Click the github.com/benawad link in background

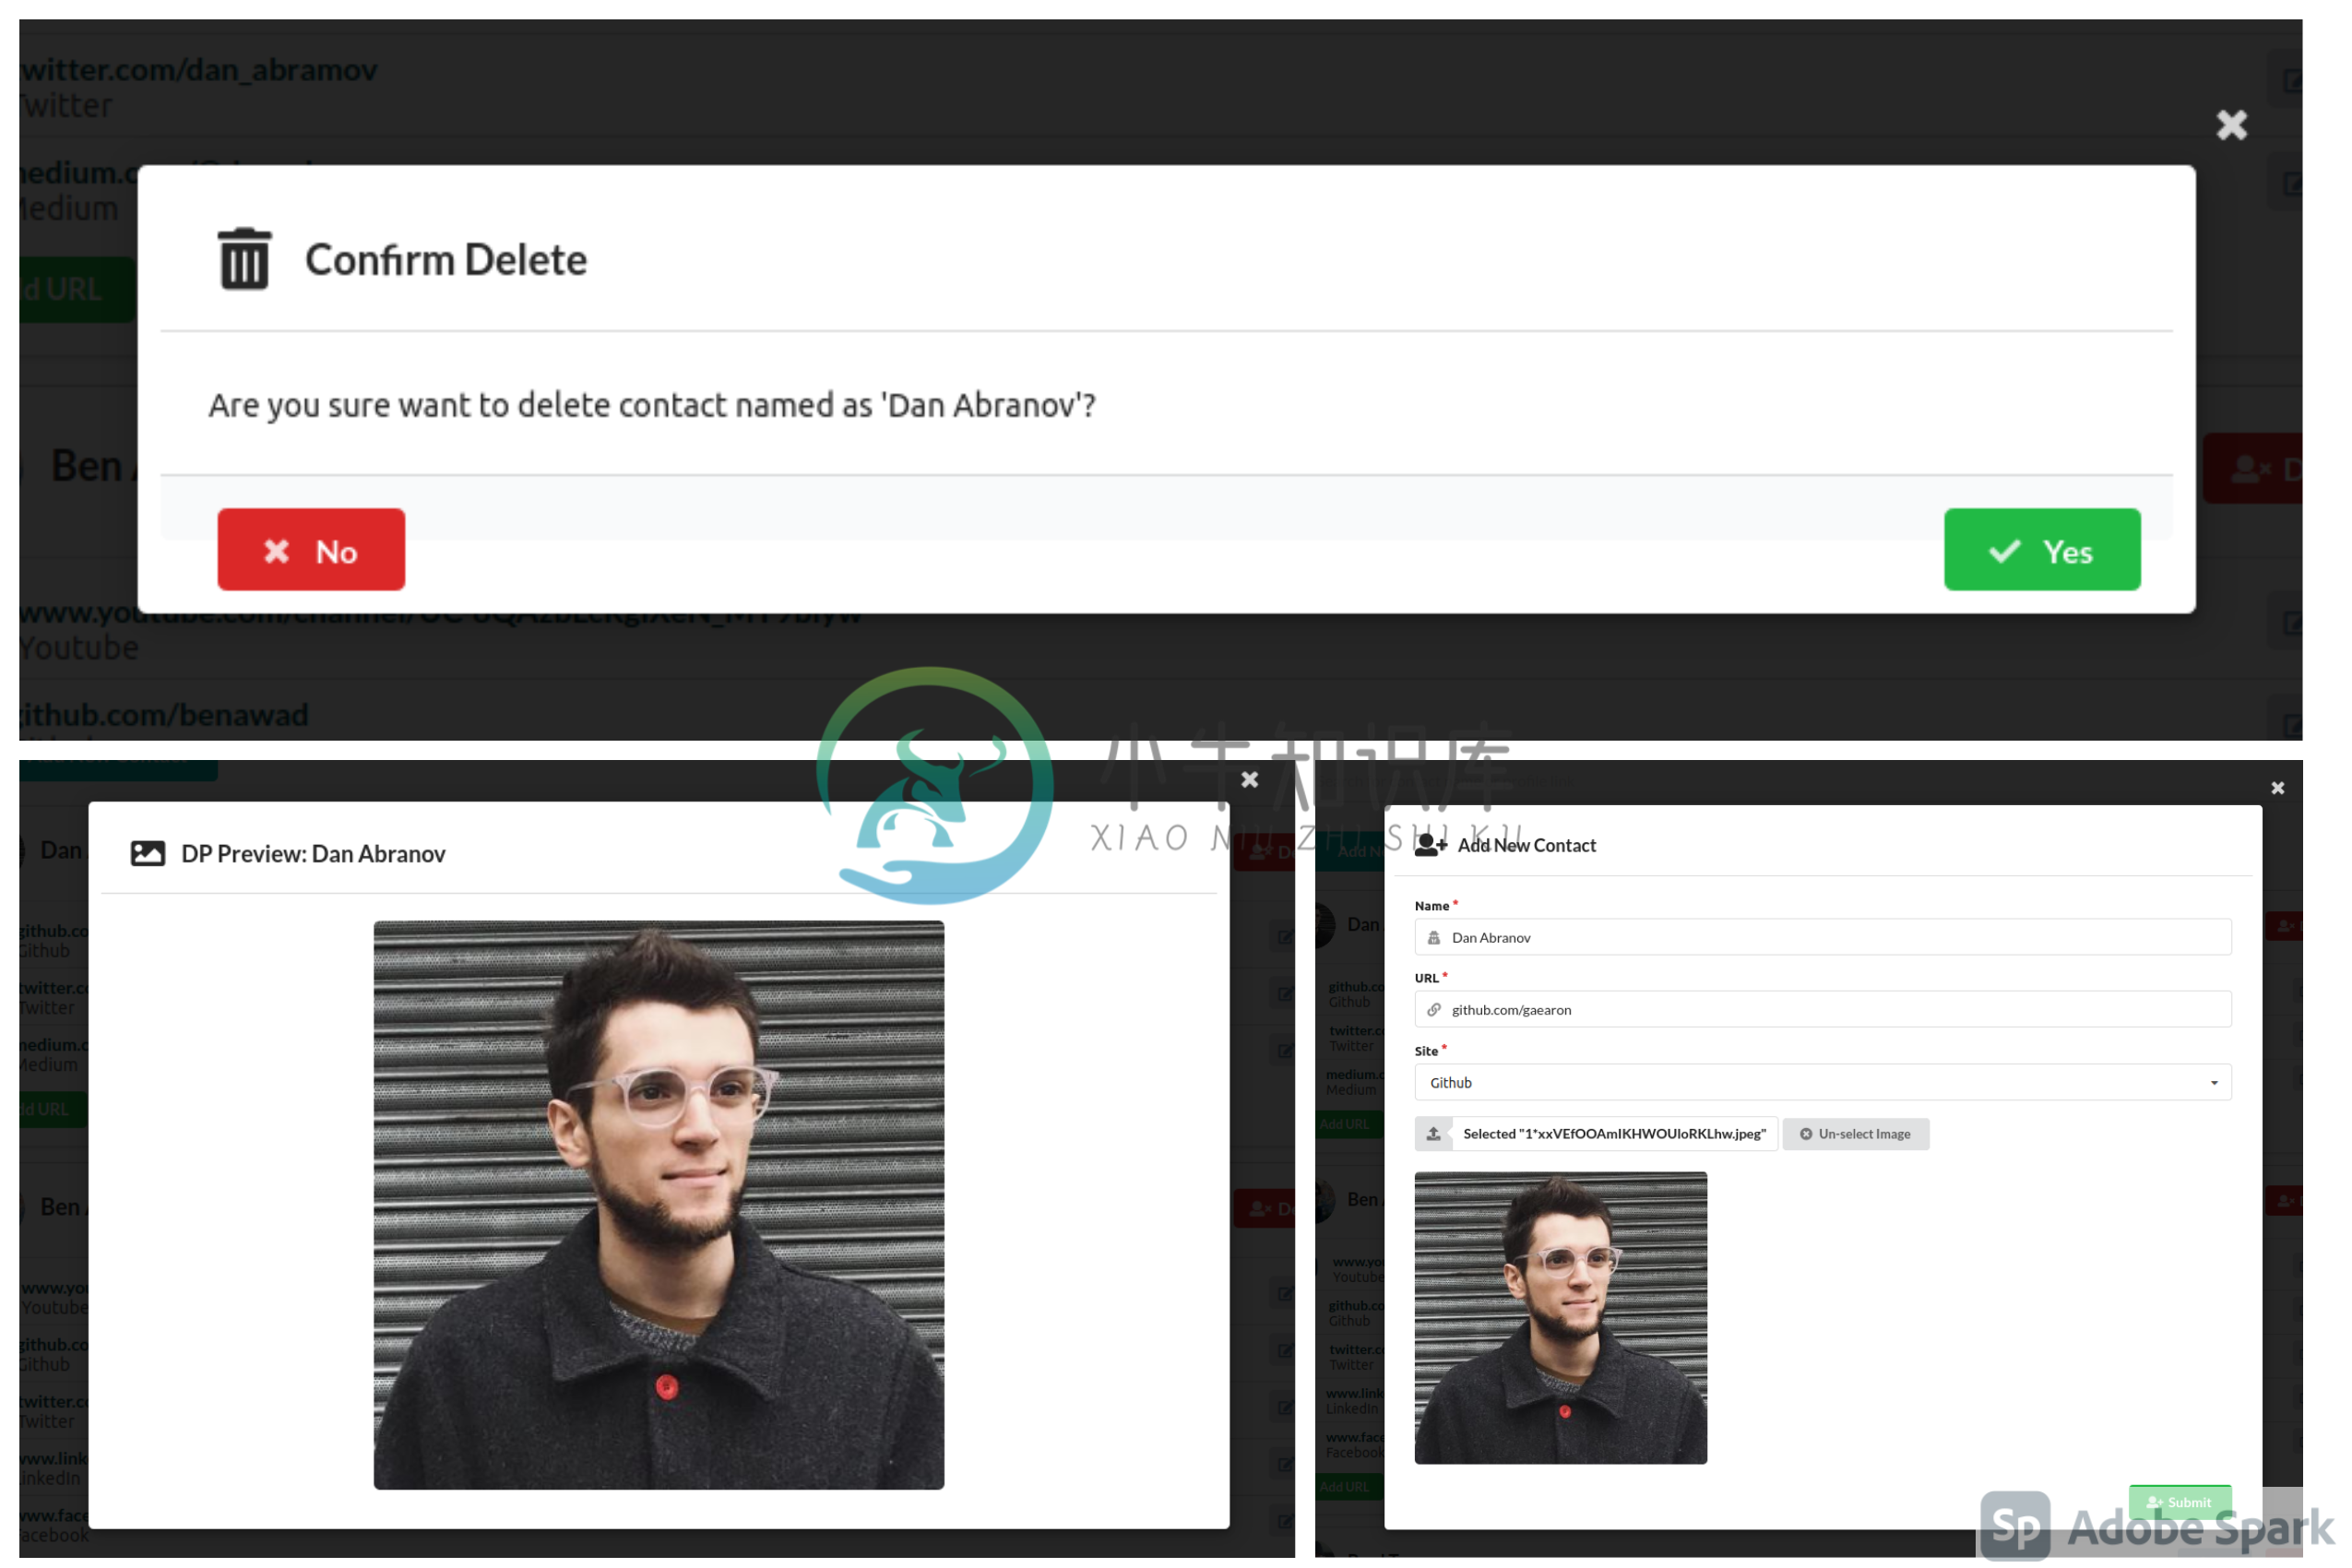[164, 715]
